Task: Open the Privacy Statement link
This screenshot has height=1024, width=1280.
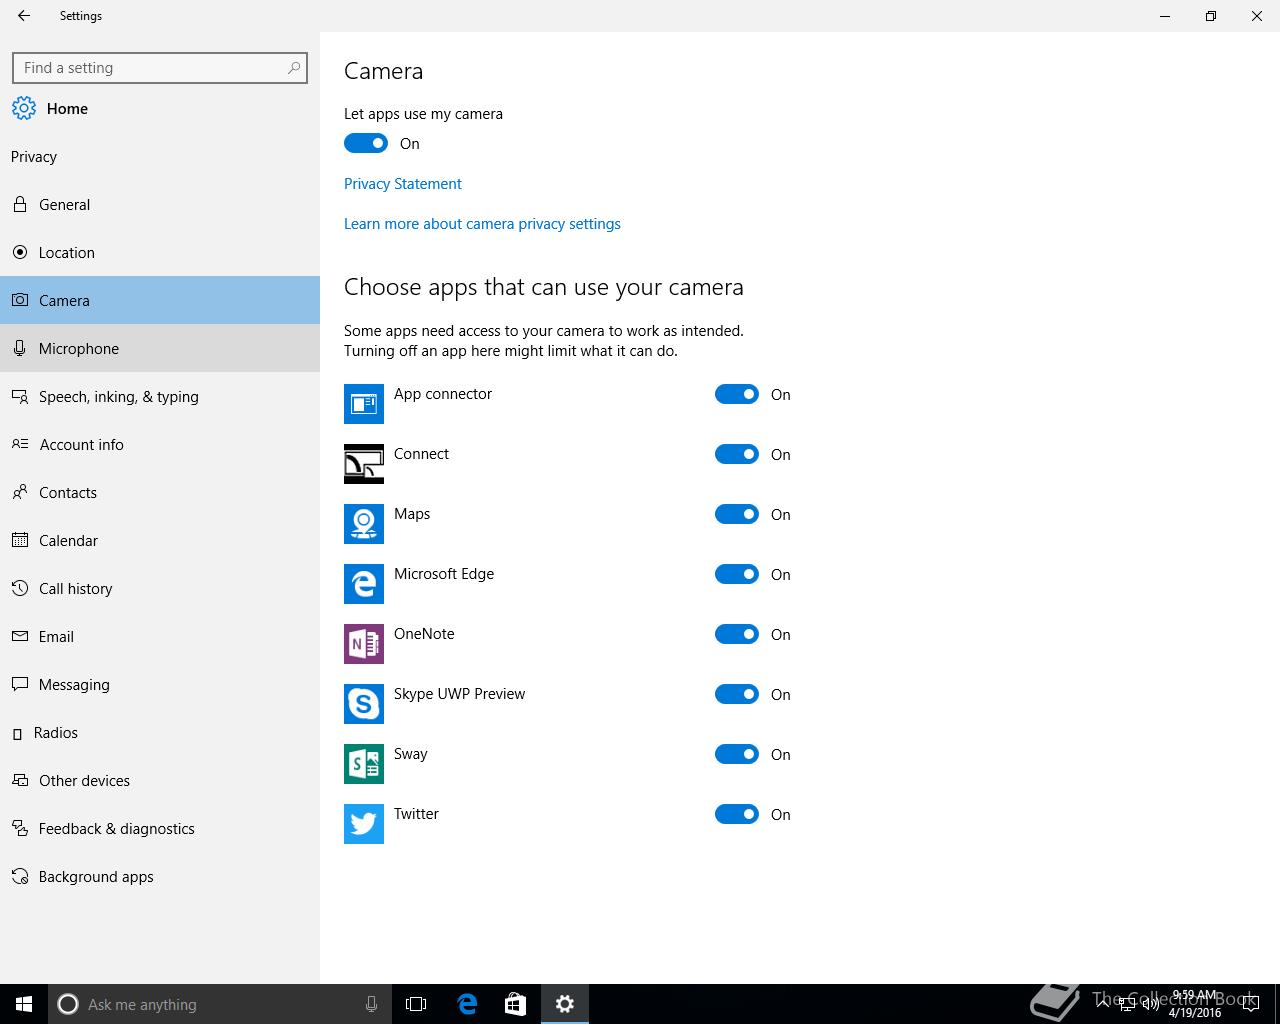Action: pyautogui.click(x=403, y=184)
